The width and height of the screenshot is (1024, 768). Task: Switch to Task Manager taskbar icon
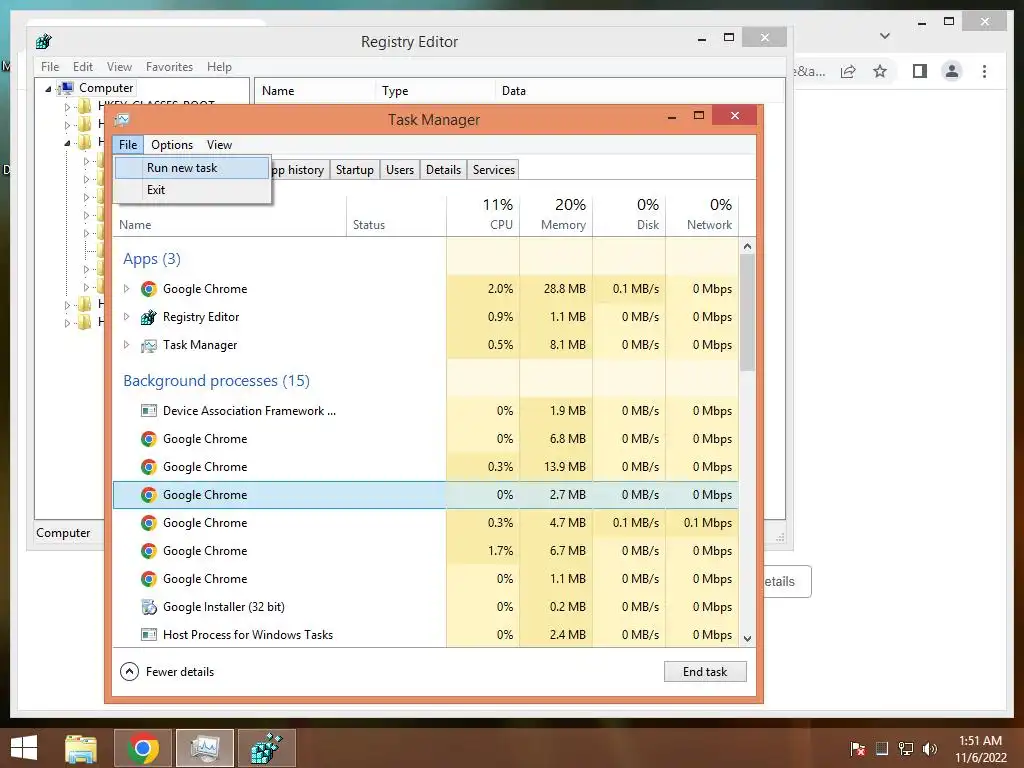coord(205,748)
